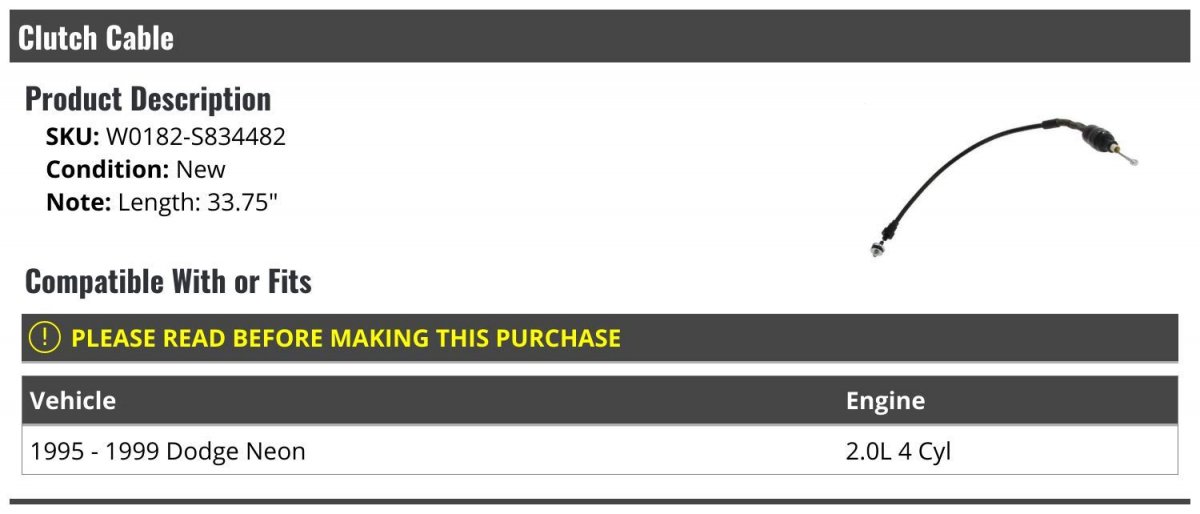
Task: Click the 2.0L 4 Cyl engine cell
Action: pos(898,451)
